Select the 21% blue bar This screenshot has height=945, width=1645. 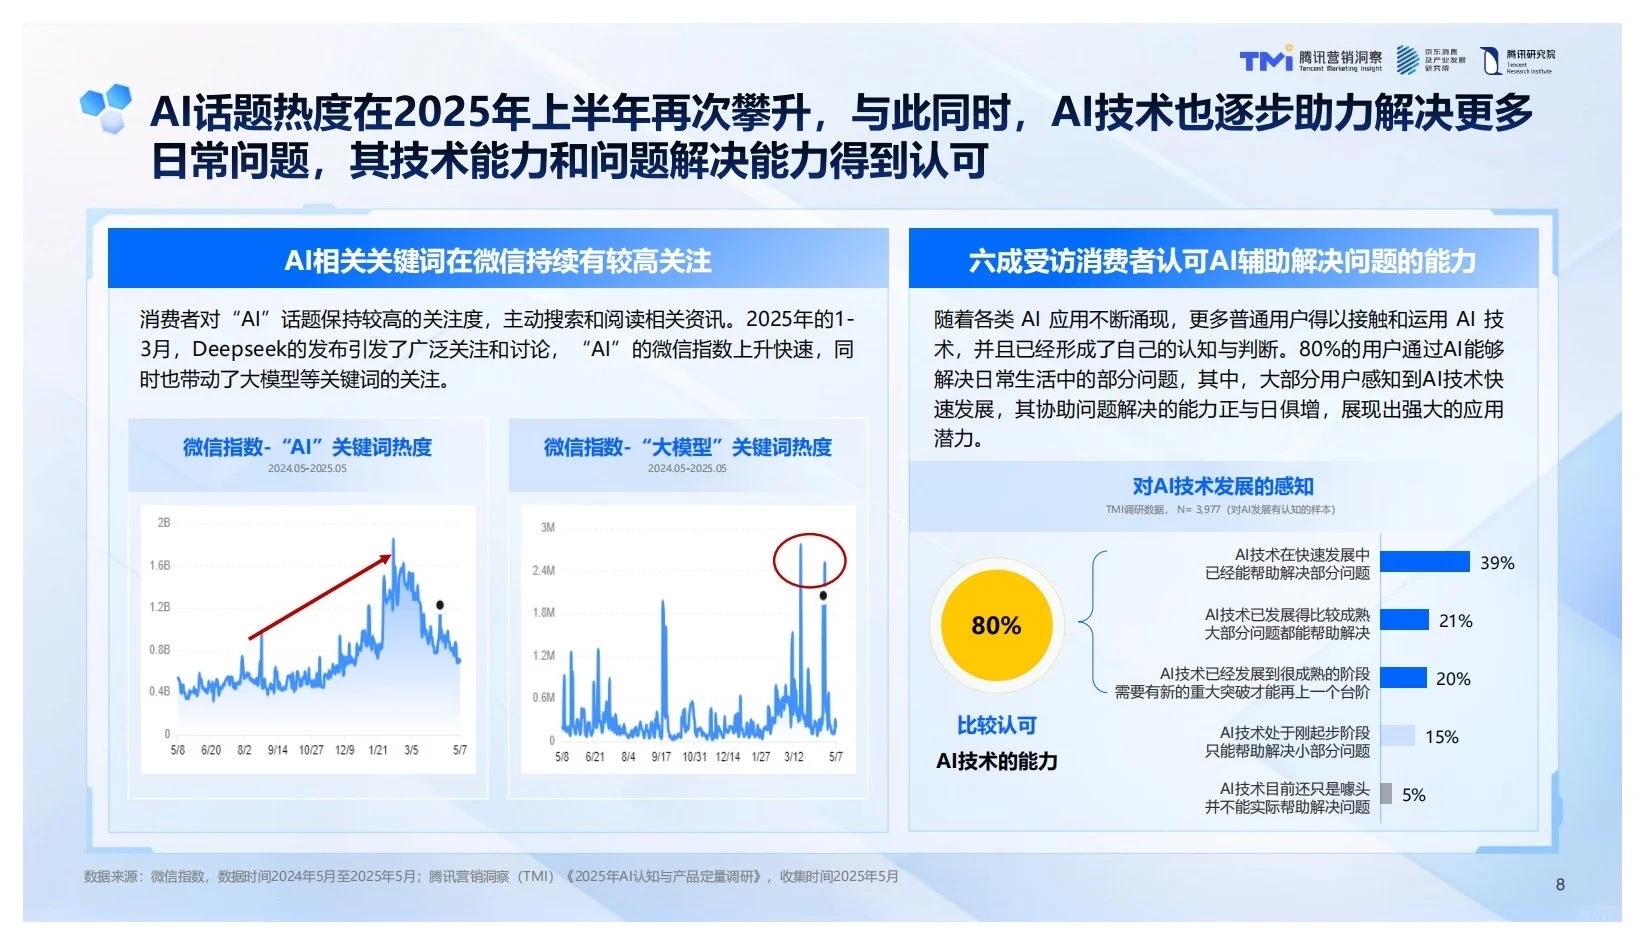point(1405,620)
